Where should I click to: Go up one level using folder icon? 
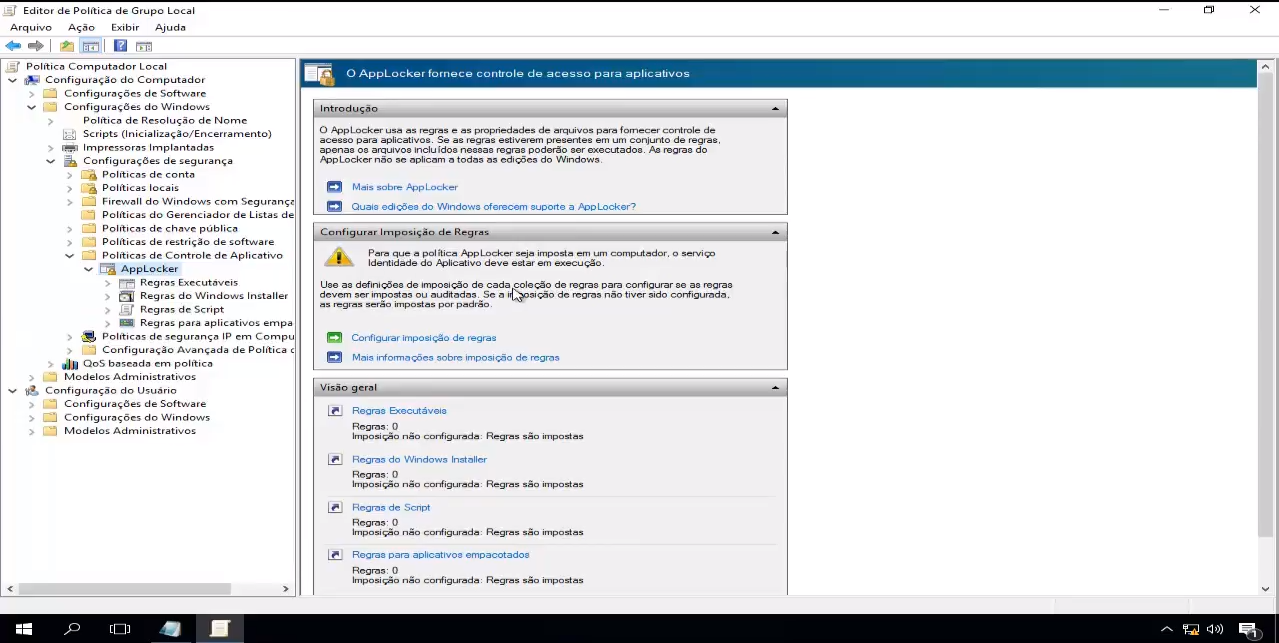pyautogui.click(x=66, y=46)
